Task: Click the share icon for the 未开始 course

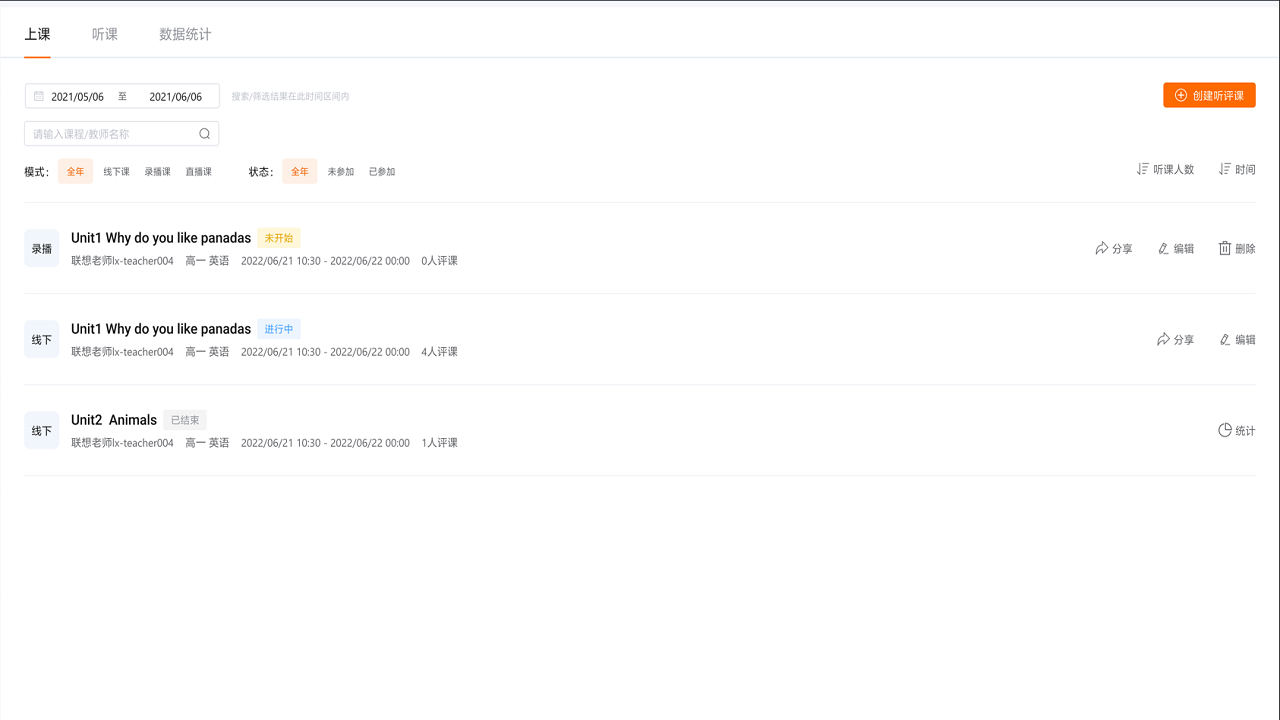Action: tap(1102, 248)
